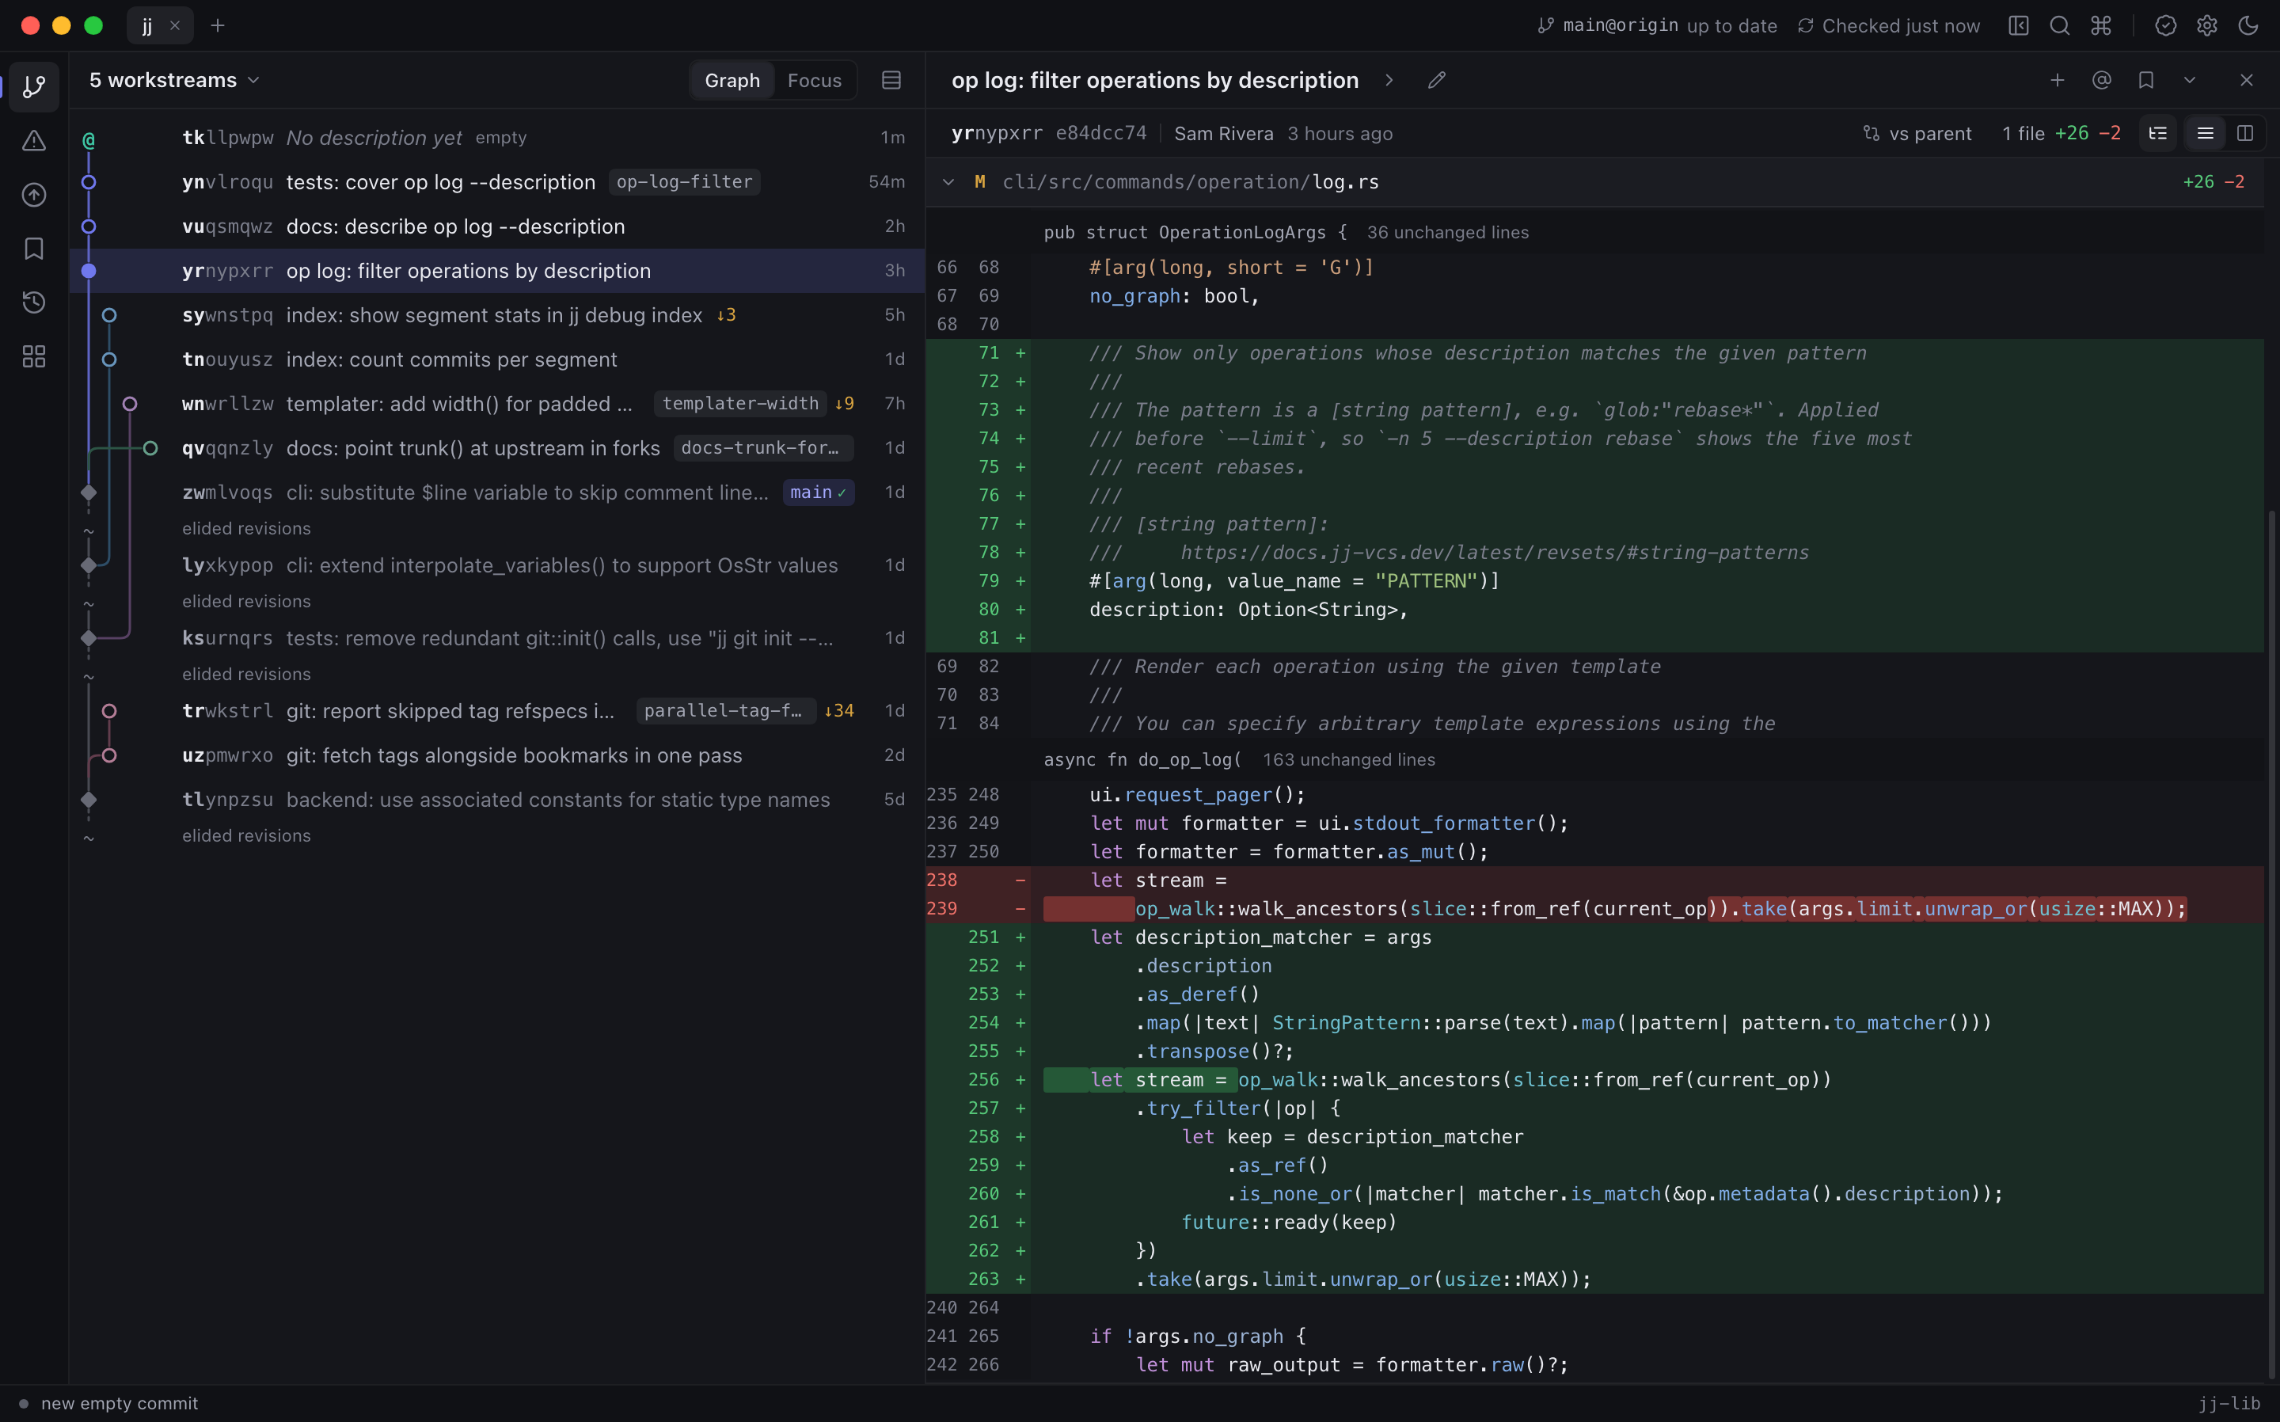This screenshot has height=1422, width=2280.
Task: Toggle the compact list layout icon
Action: 891,80
